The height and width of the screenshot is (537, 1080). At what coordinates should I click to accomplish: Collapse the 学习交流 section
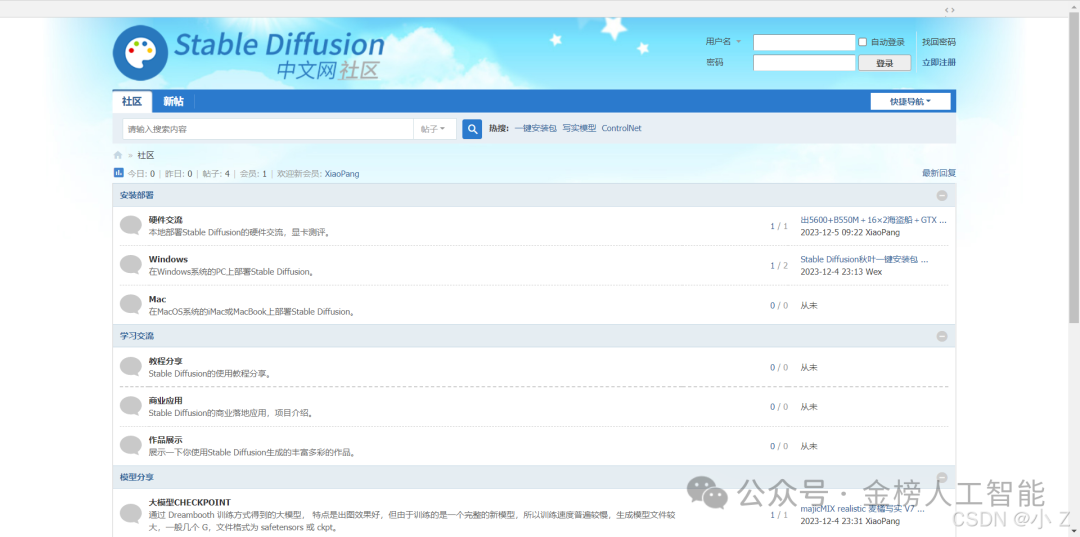click(942, 337)
